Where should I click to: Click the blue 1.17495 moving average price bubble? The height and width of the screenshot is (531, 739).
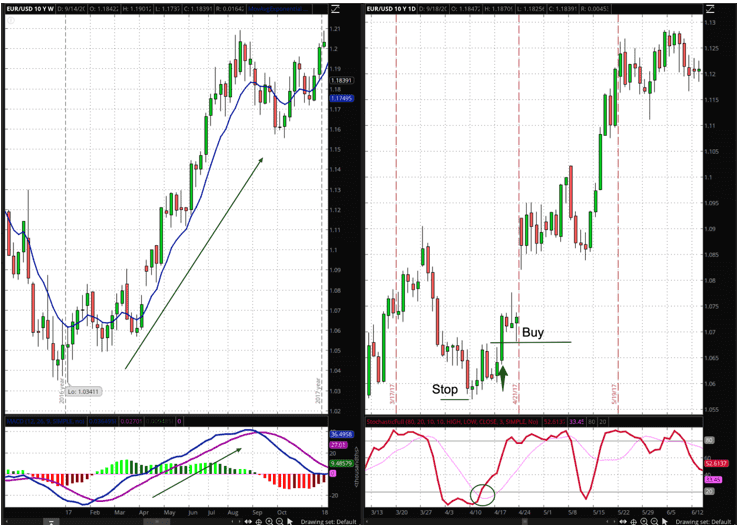point(342,98)
